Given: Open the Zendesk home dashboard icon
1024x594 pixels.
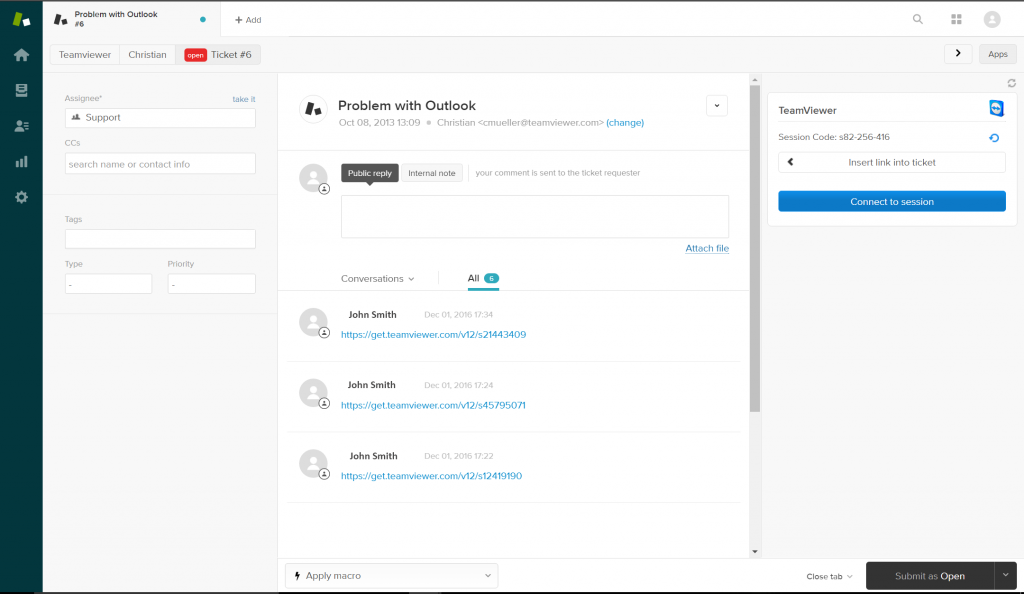Looking at the screenshot, I should pyautogui.click(x=20, y=54).
